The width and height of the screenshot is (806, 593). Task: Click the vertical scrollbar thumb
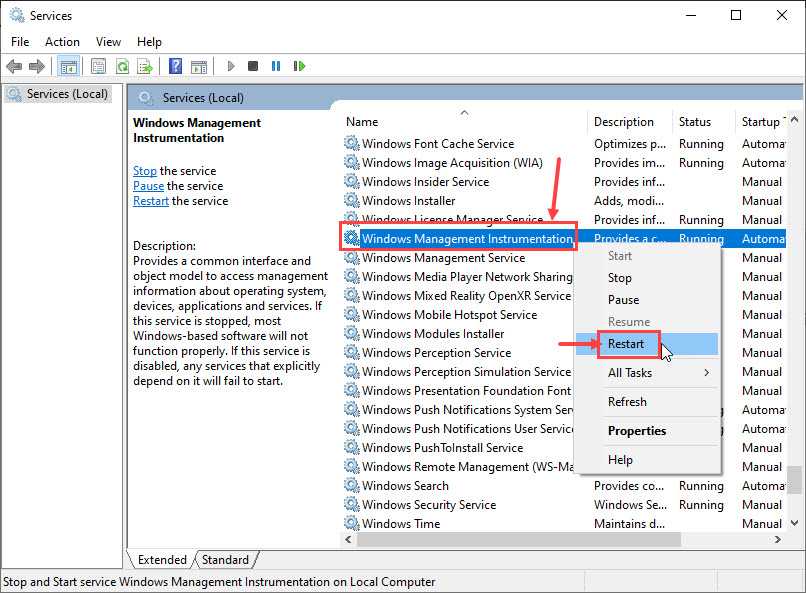794,479
